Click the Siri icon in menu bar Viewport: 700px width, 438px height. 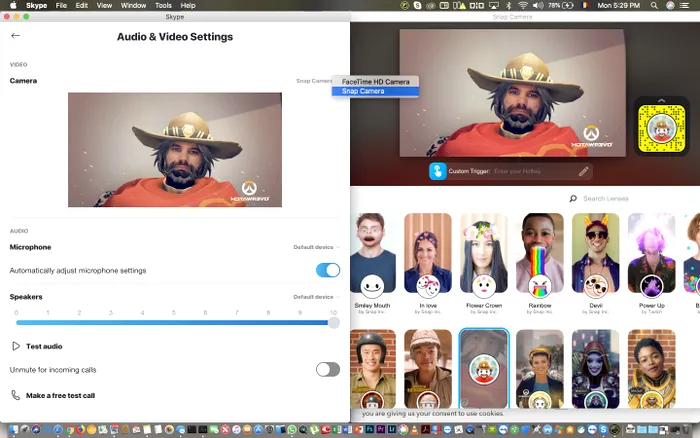pyautogui.click(x=670, y=5)
